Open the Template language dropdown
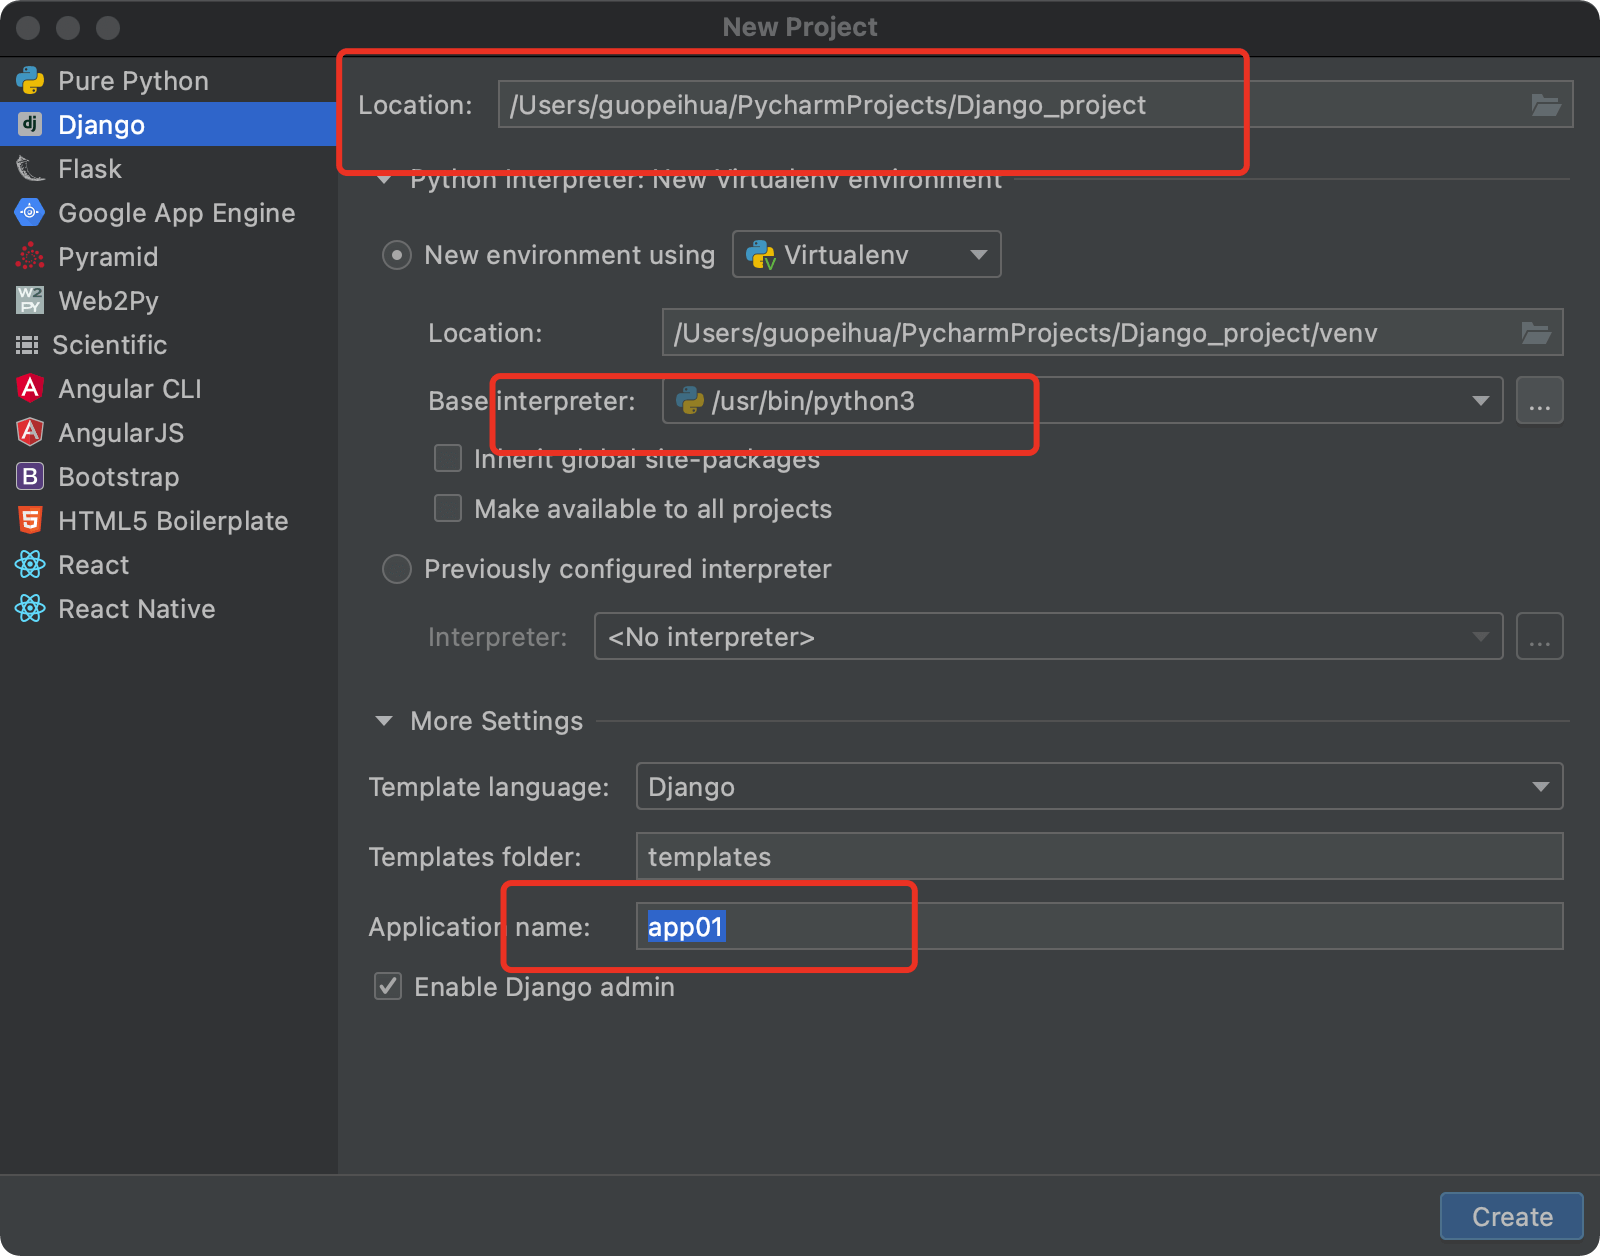The width and height of the screenshot is (1600, 1256). point(1099,786)
